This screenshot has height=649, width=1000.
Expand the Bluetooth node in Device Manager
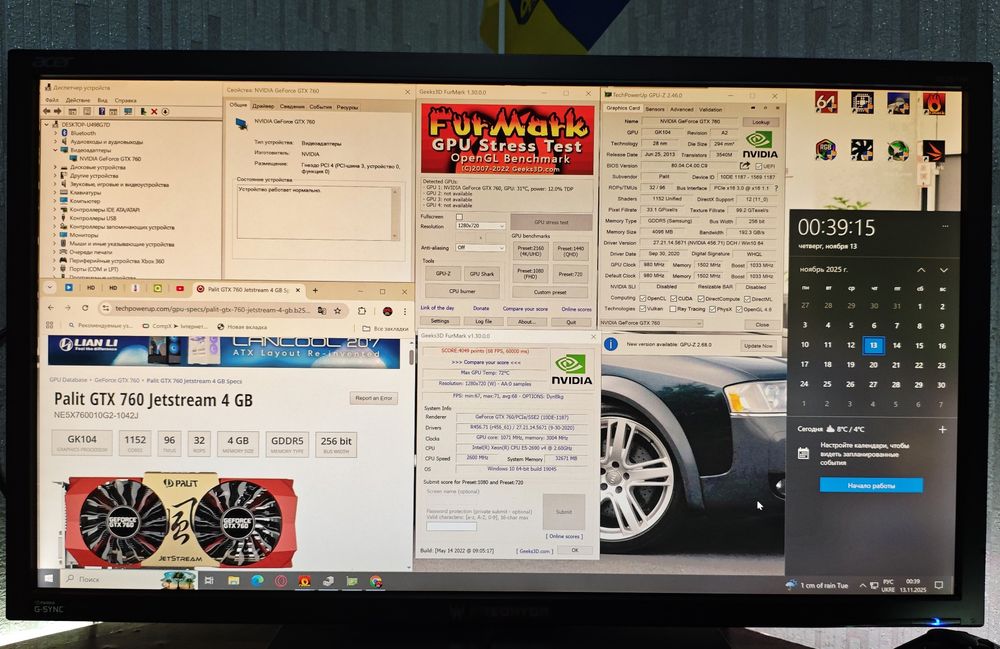point(55,133)
